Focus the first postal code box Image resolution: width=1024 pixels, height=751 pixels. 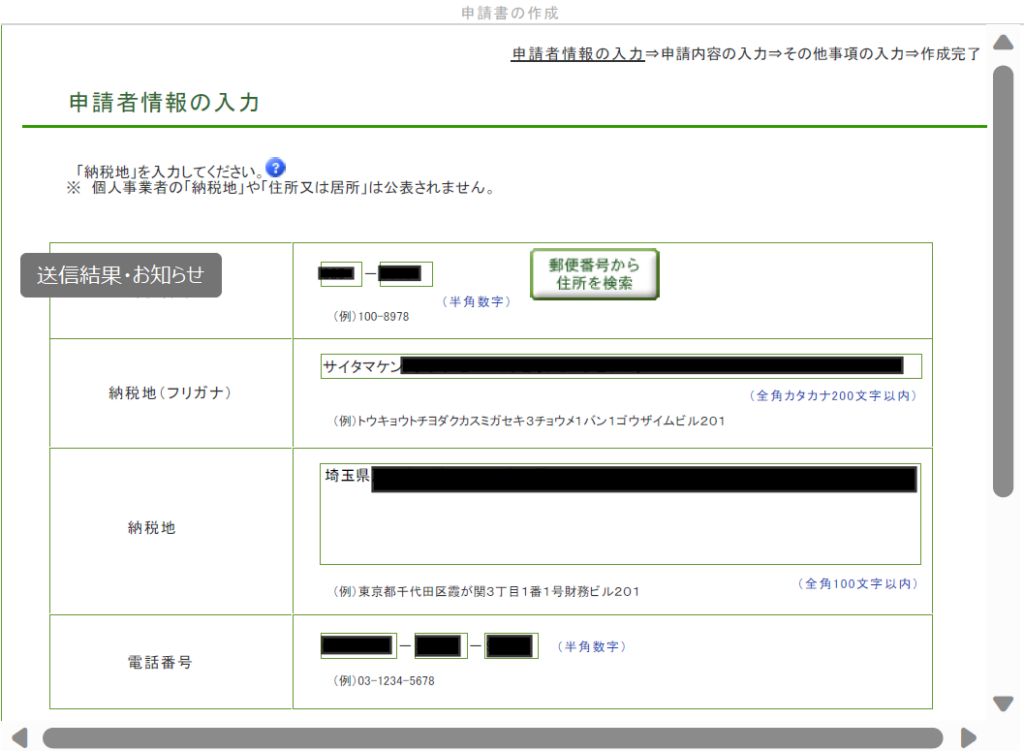[x=340, y=274]
